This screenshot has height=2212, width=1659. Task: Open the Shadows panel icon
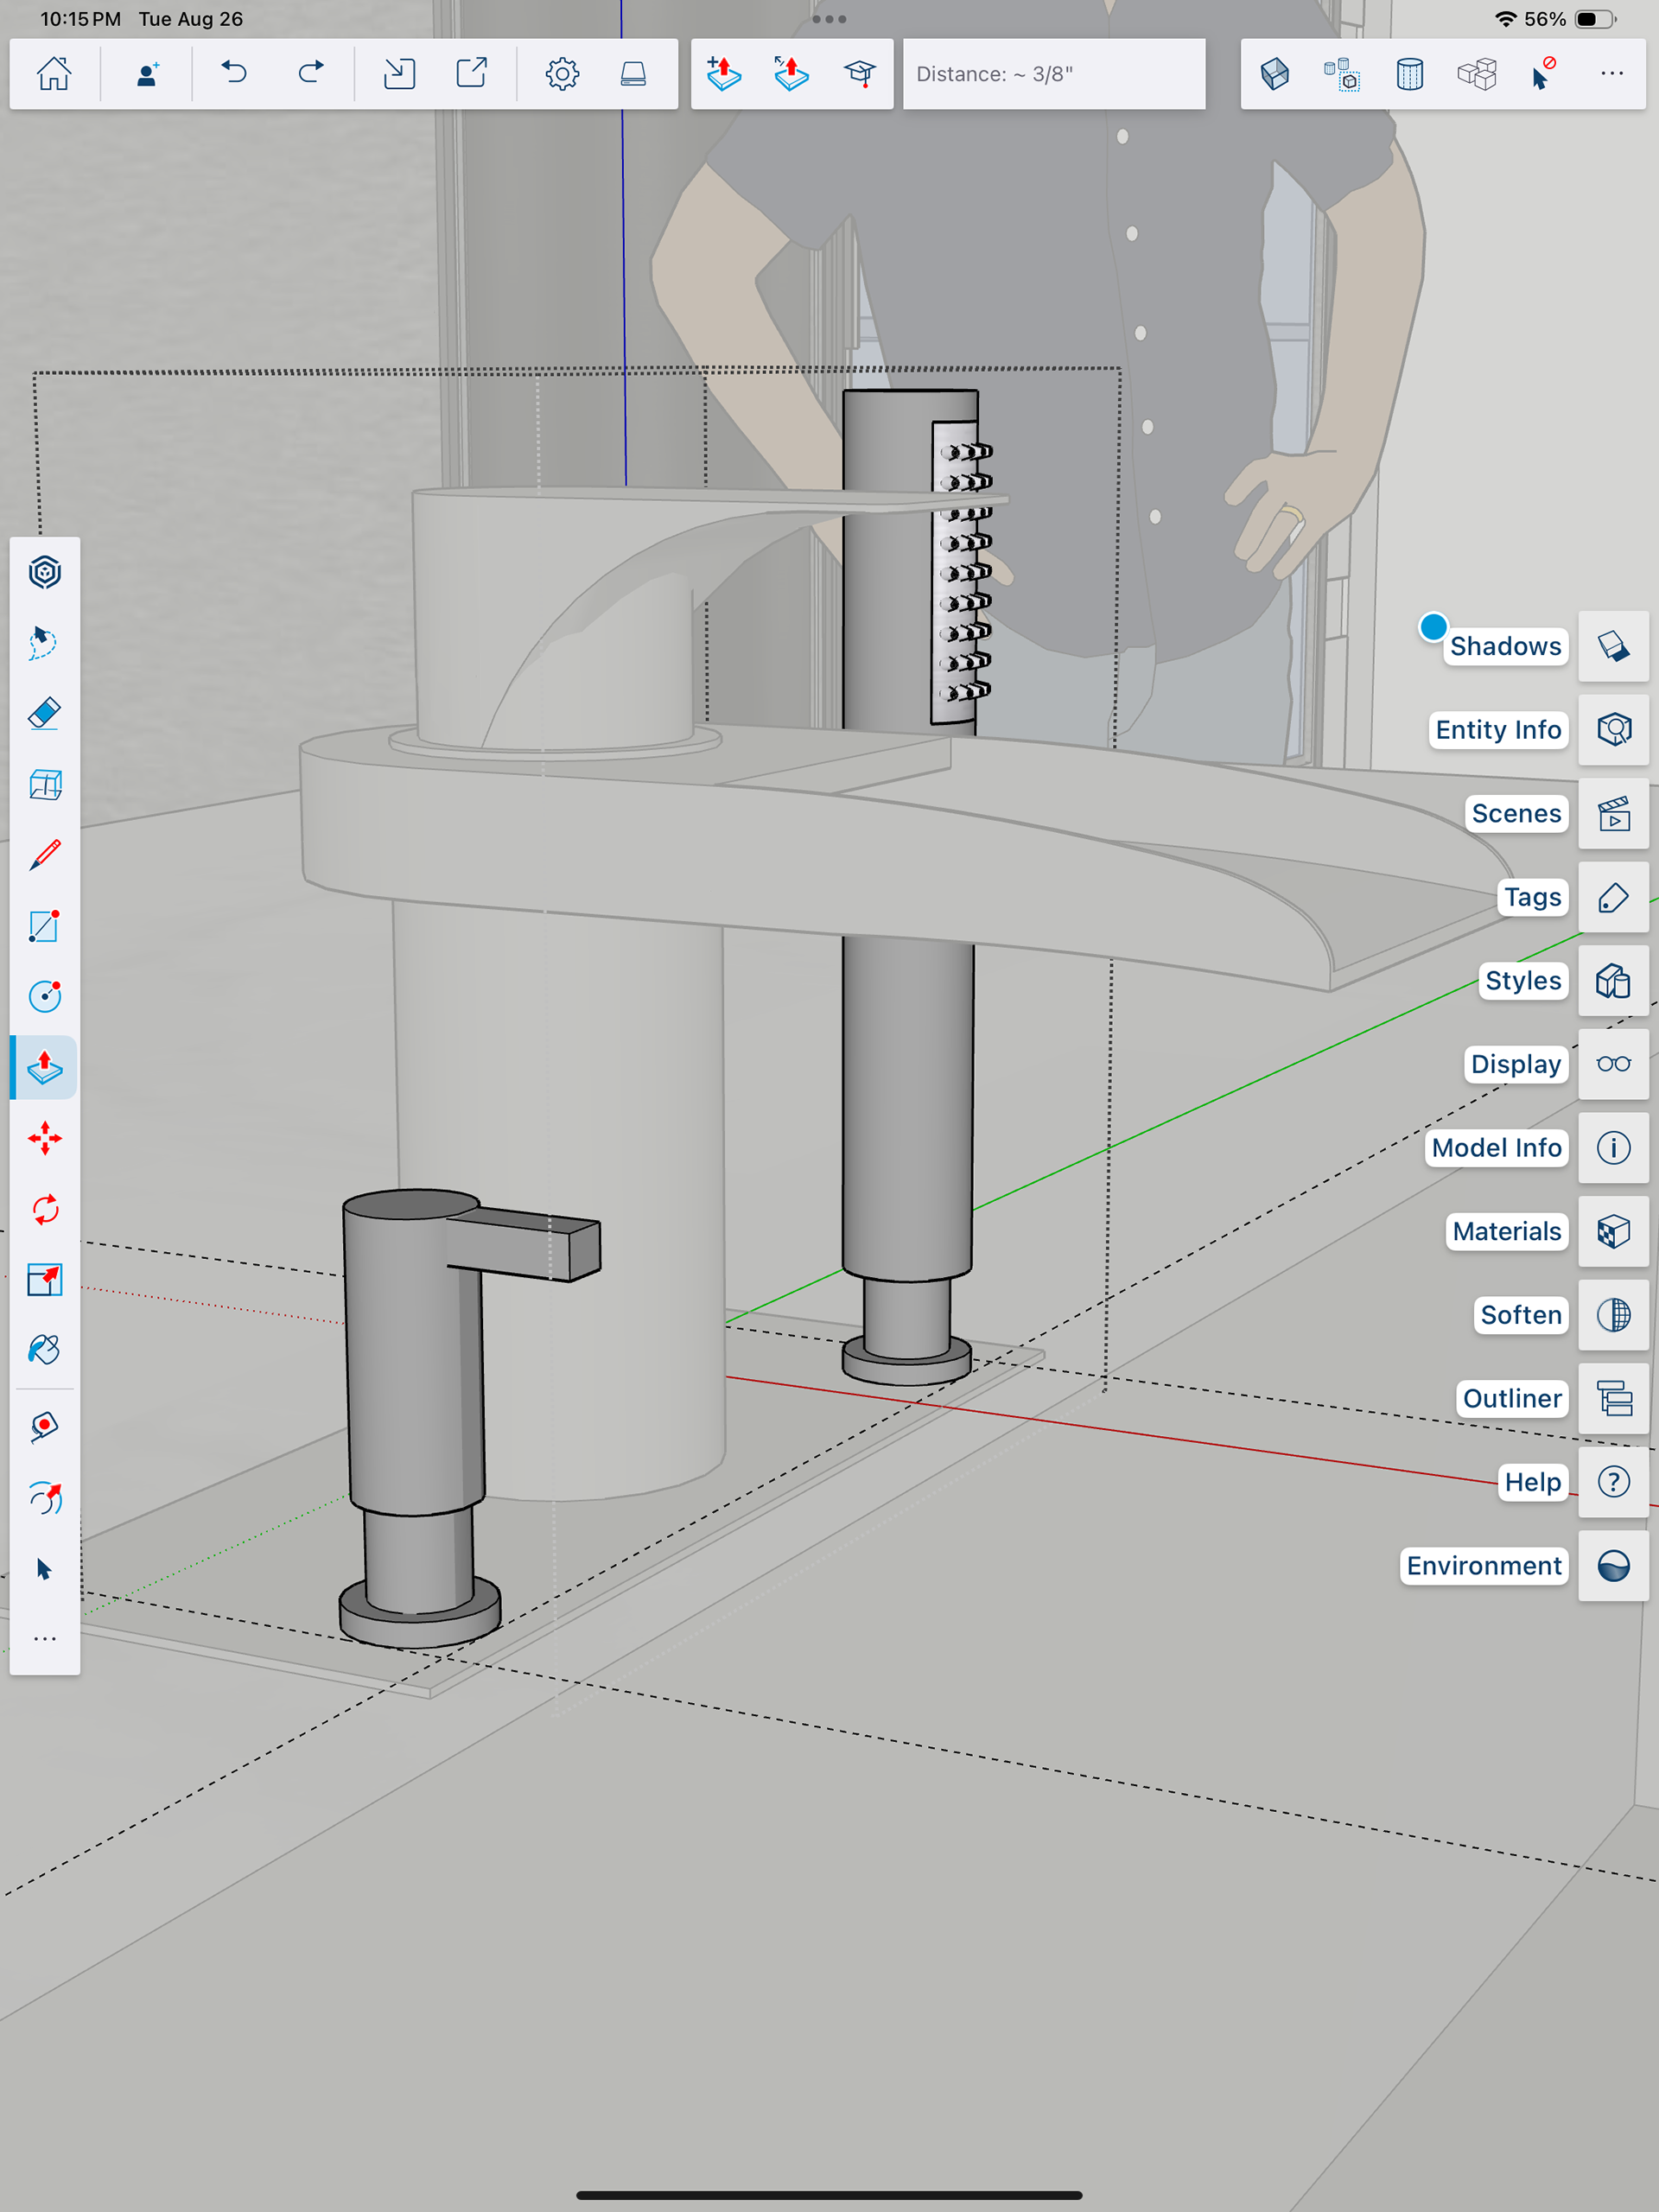(x=1613, y=646)
